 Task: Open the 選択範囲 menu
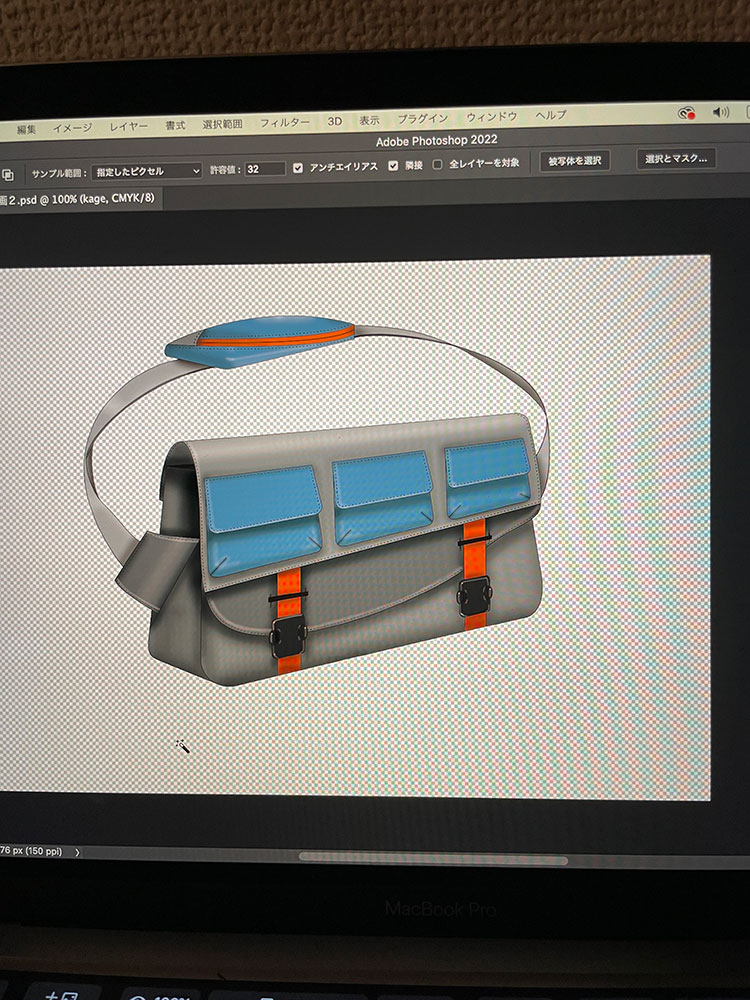click(x=222, y=124)
